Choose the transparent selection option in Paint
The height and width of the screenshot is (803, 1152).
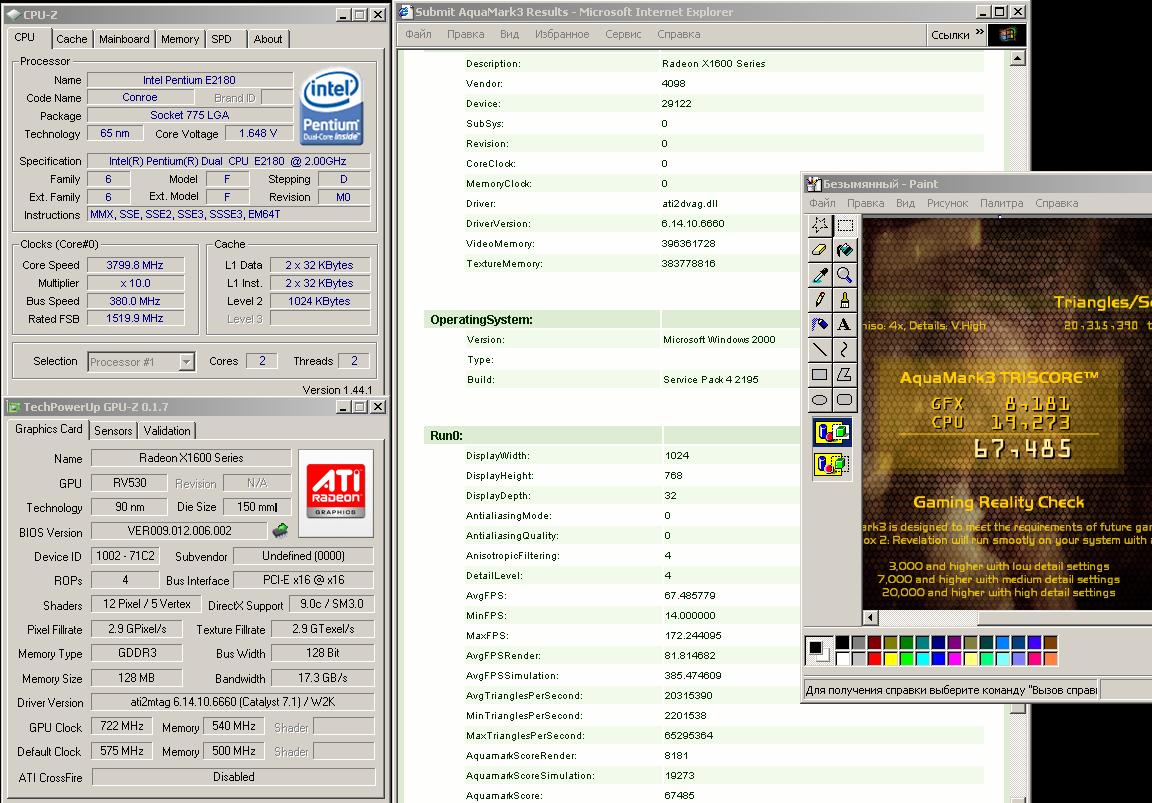832,464
